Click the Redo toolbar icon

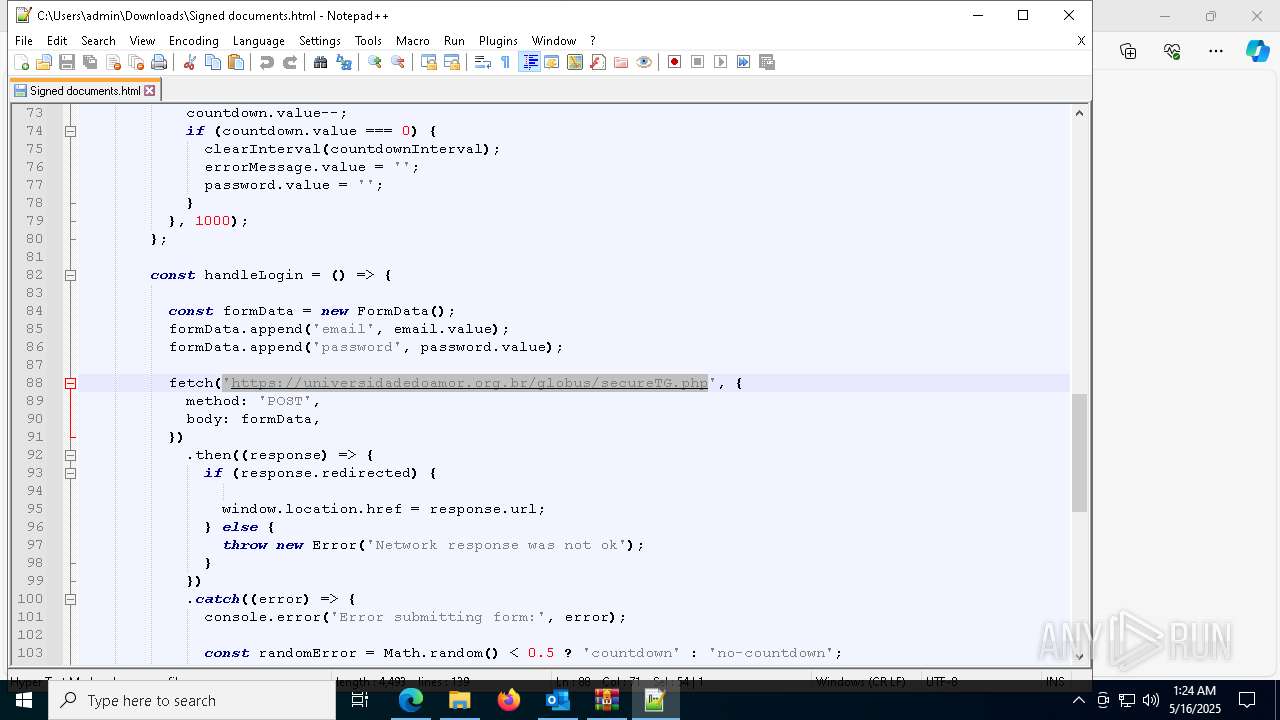point(290,62)
